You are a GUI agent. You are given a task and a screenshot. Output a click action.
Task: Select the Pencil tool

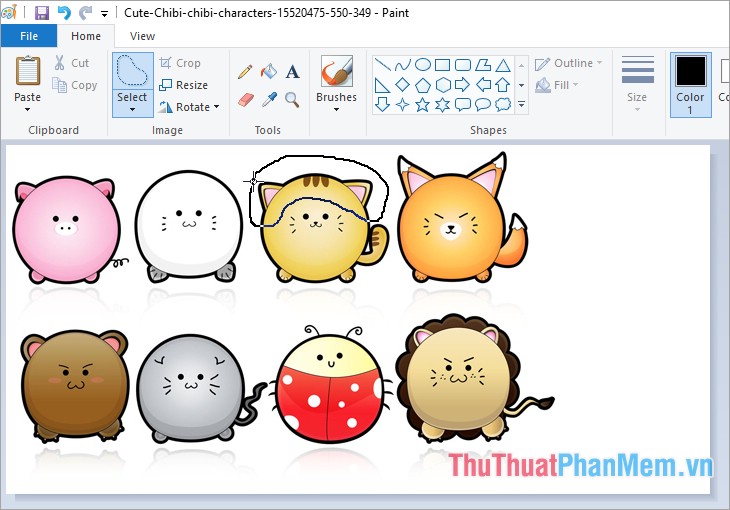click(245, 72)
